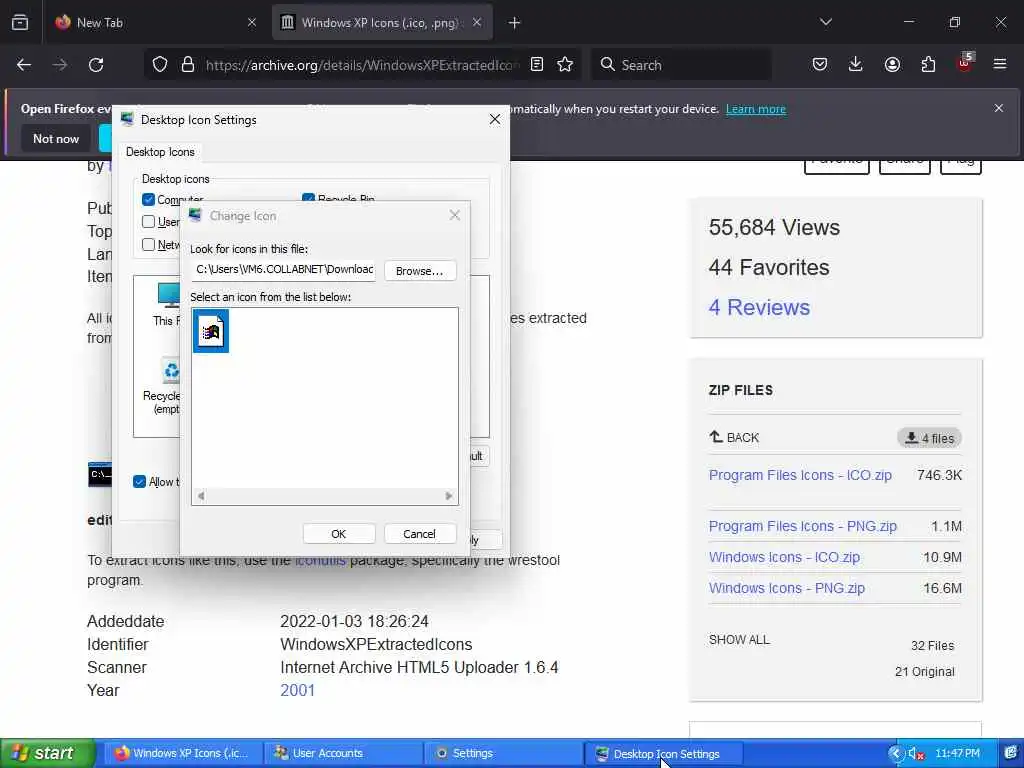The width and height of the screenshot is (1024, 768).
Task: Toggle the User's Files checkbox
Action: pyautogui.click(x=148, y=221)
